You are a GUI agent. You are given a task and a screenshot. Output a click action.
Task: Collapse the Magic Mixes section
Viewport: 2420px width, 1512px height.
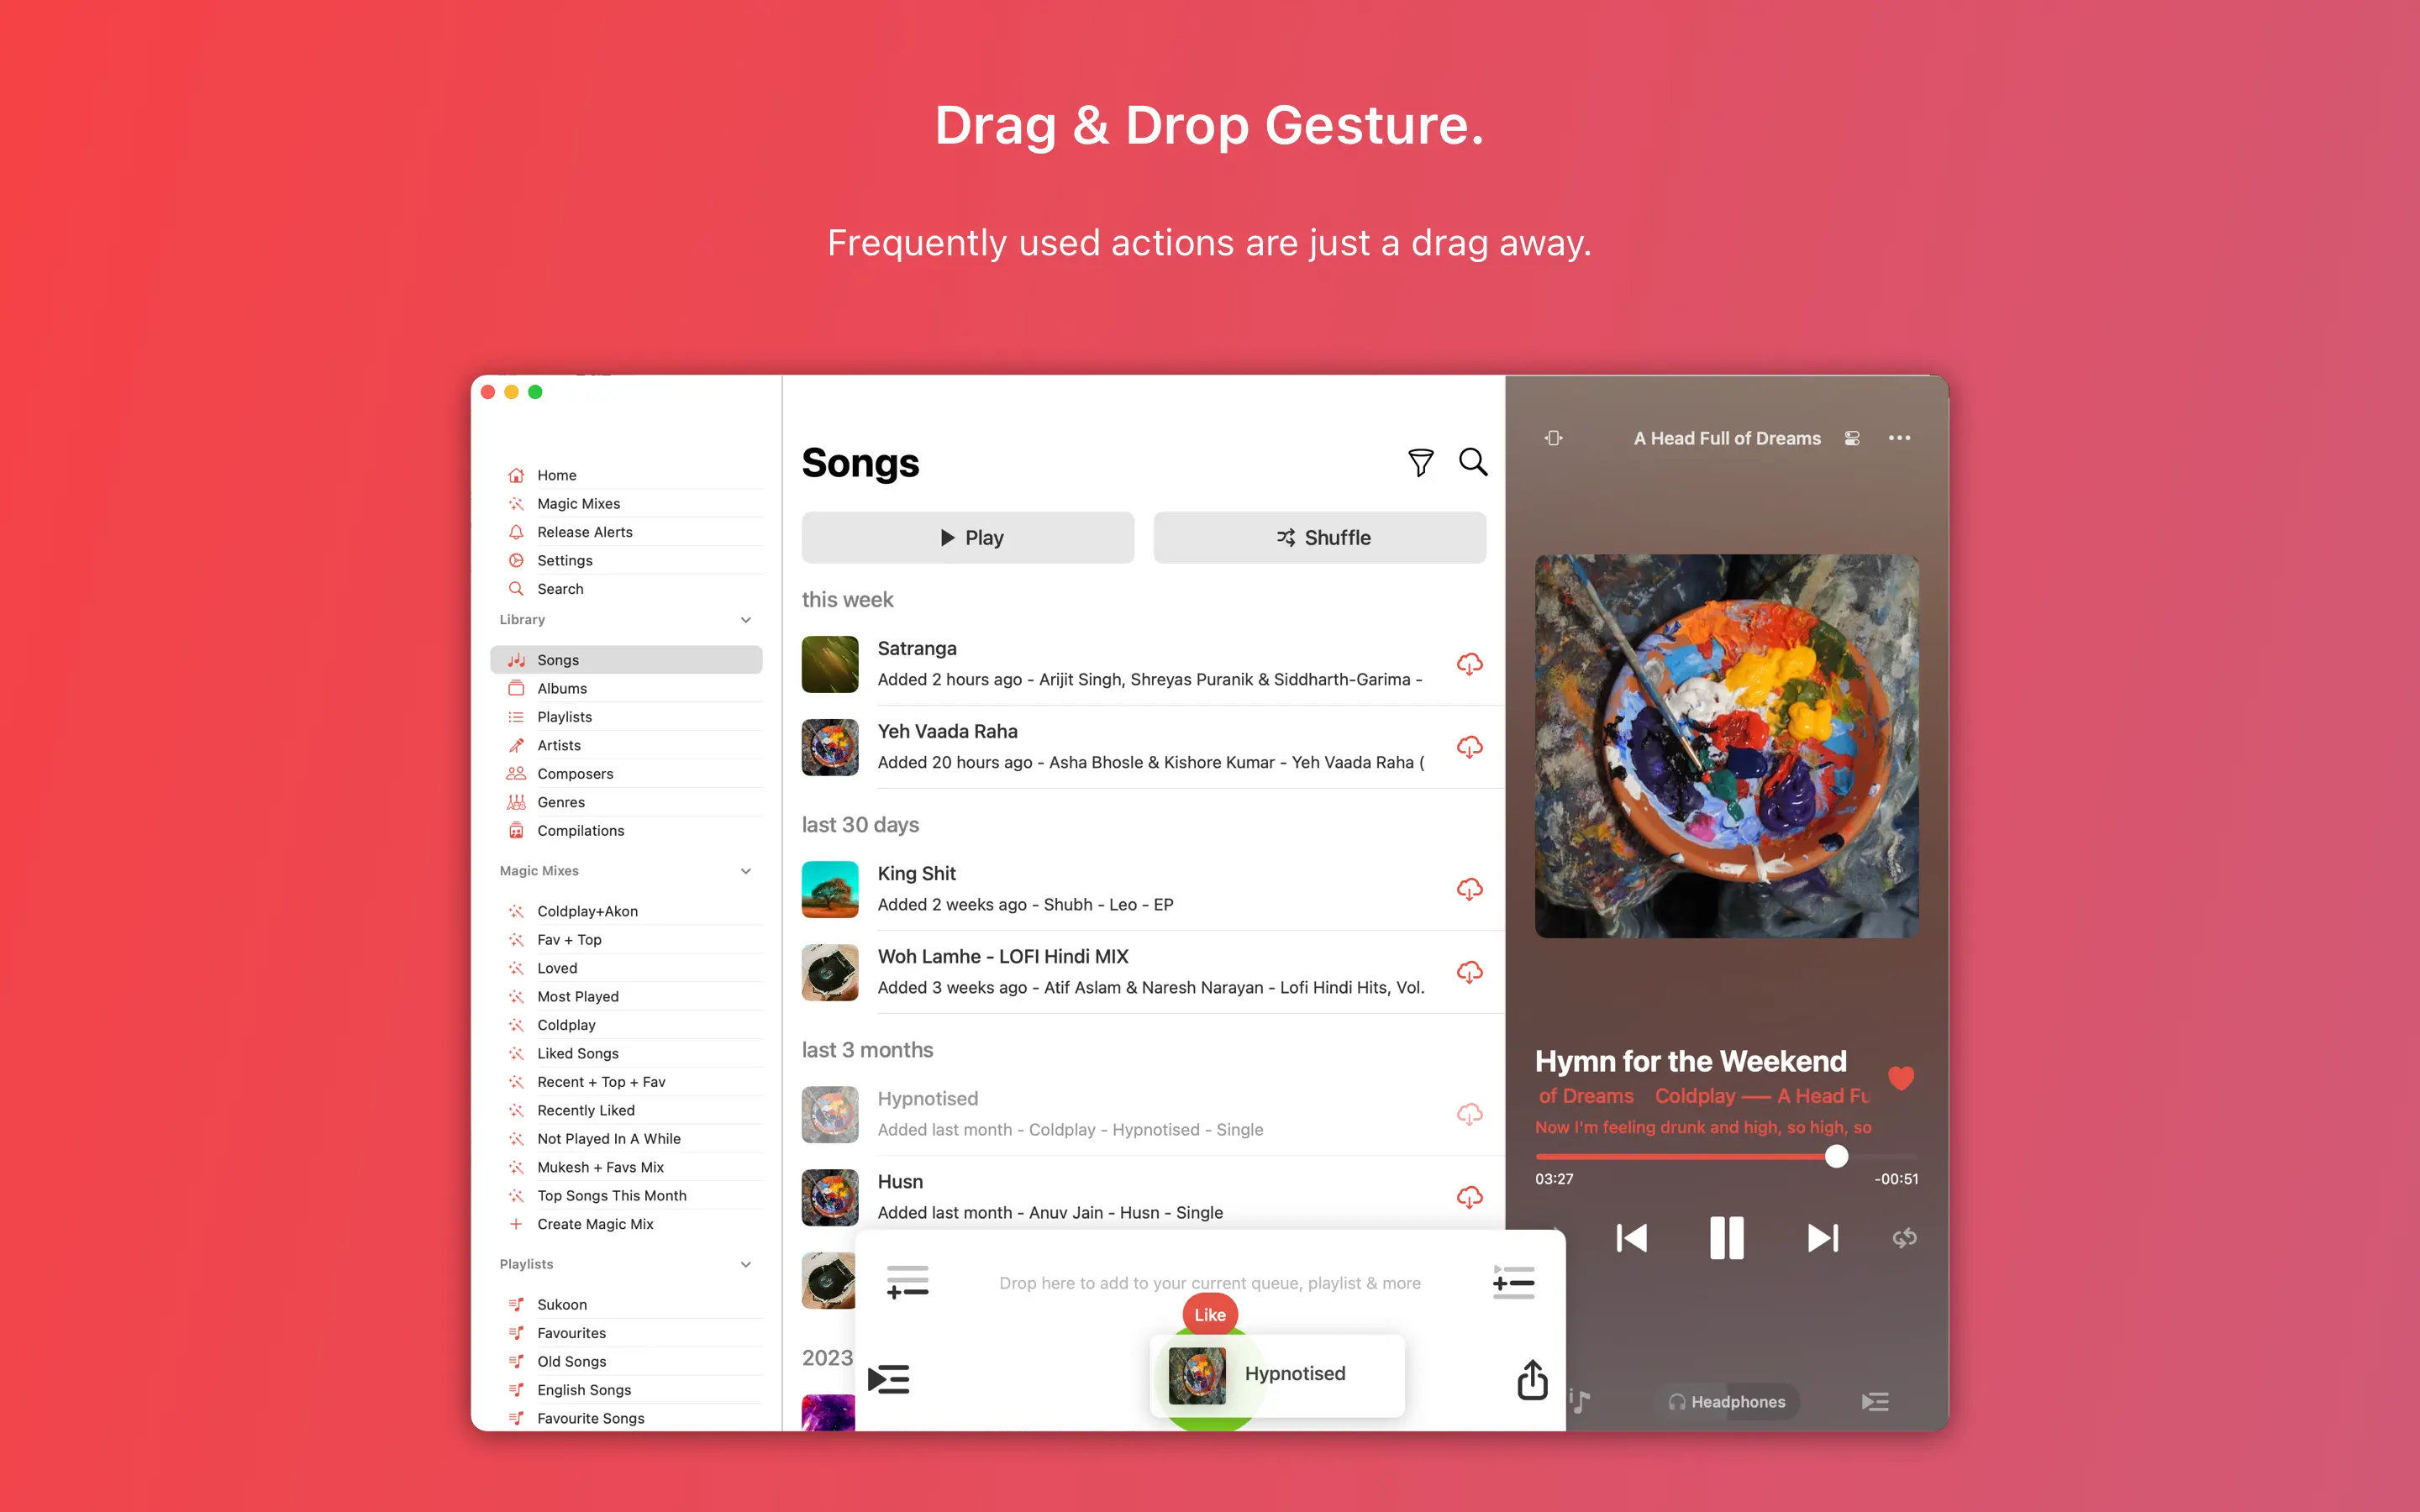tap(745, 871)
